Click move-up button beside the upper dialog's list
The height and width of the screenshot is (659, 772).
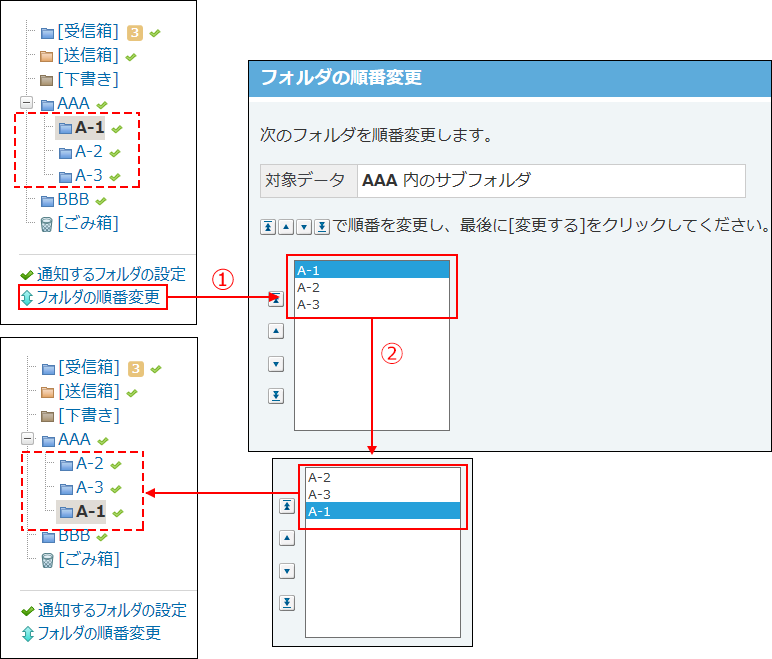pyautogui.click(x=276, y=331)
